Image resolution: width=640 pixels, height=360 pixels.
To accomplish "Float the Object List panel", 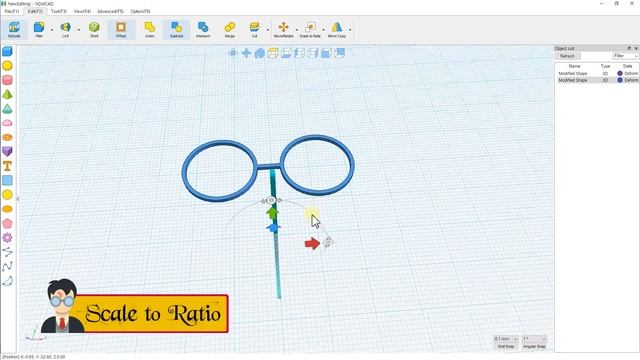I will 629,48.
